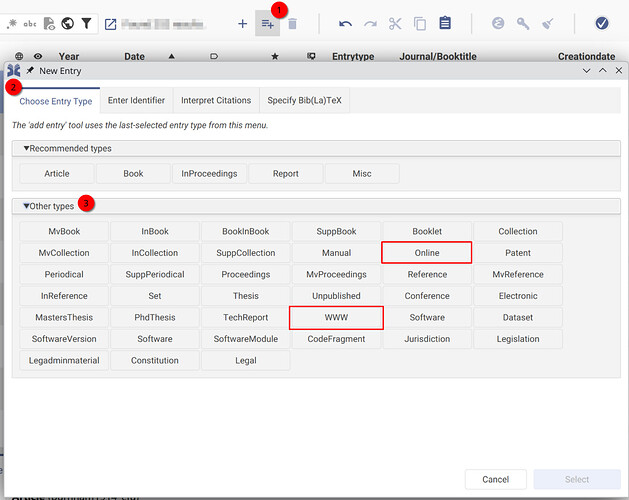
Task: Click the scissors cut icon
Action: [x=395, y=24]
